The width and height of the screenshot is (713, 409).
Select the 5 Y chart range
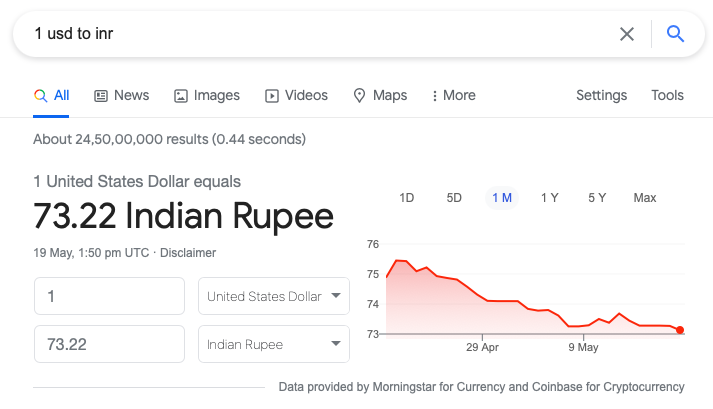click(x=597, y=198)
